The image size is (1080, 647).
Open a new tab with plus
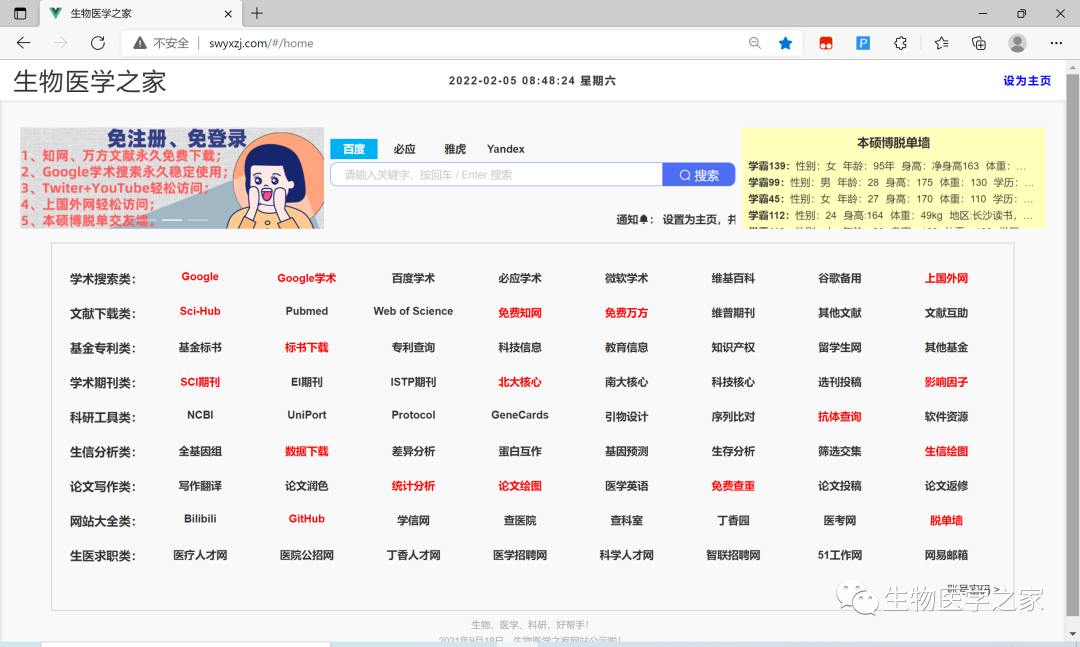(x=257, y=13)
